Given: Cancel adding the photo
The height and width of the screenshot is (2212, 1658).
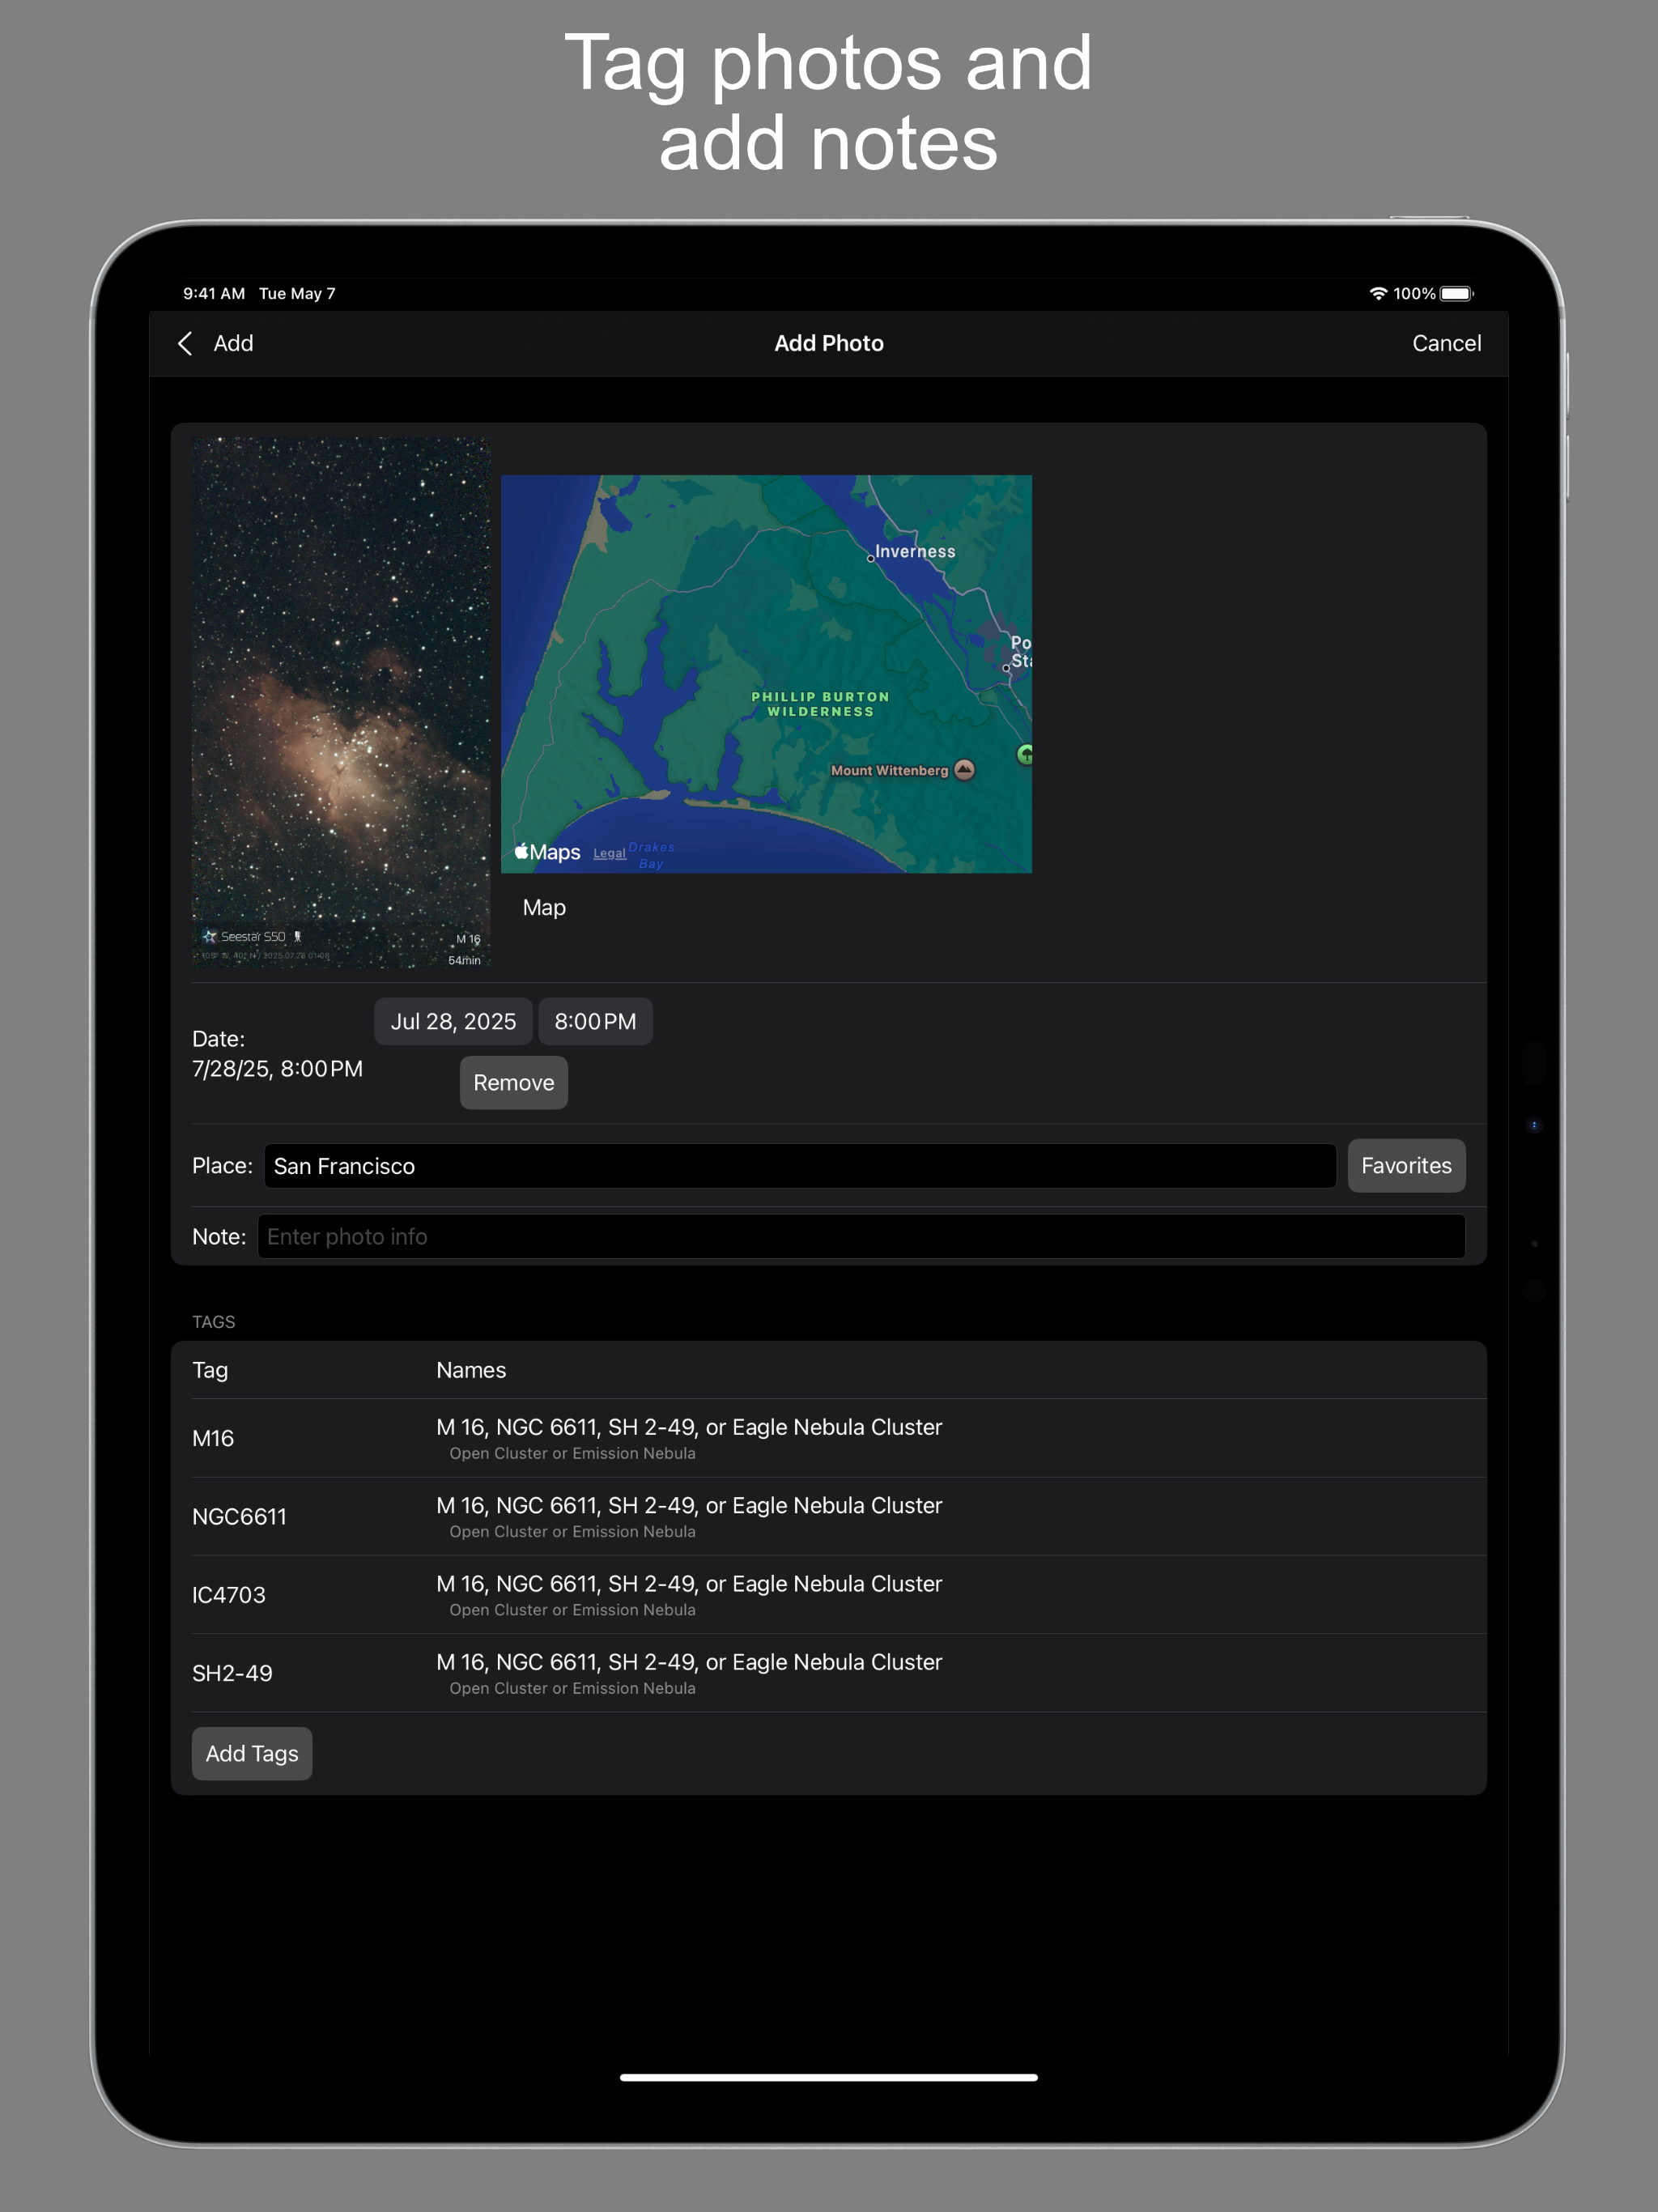Looking at the screenshot, I should click(x=1446, y=343).
